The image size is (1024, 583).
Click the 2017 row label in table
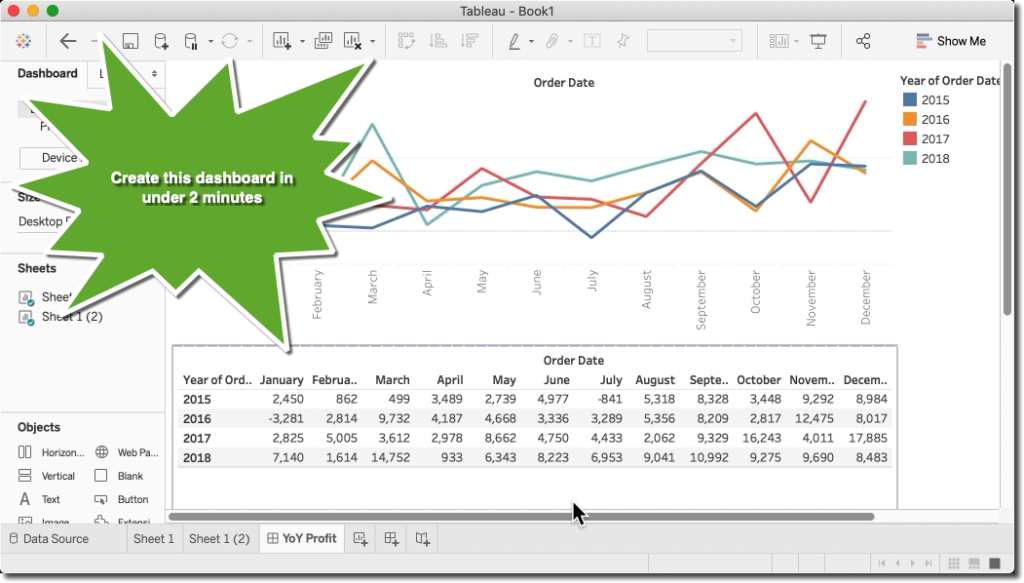tap(197, 438)
